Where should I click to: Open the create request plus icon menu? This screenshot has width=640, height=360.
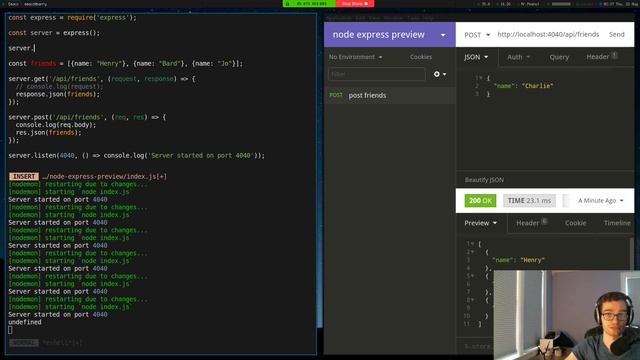point(440,74)
